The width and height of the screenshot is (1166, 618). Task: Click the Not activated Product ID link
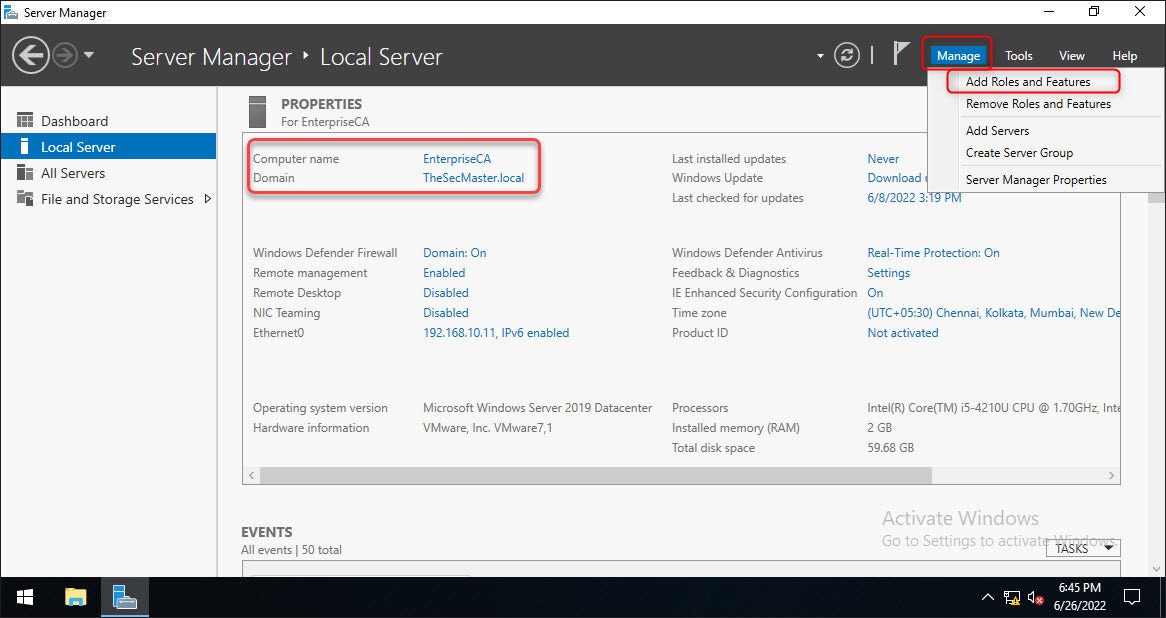click(x=902, y=333)
